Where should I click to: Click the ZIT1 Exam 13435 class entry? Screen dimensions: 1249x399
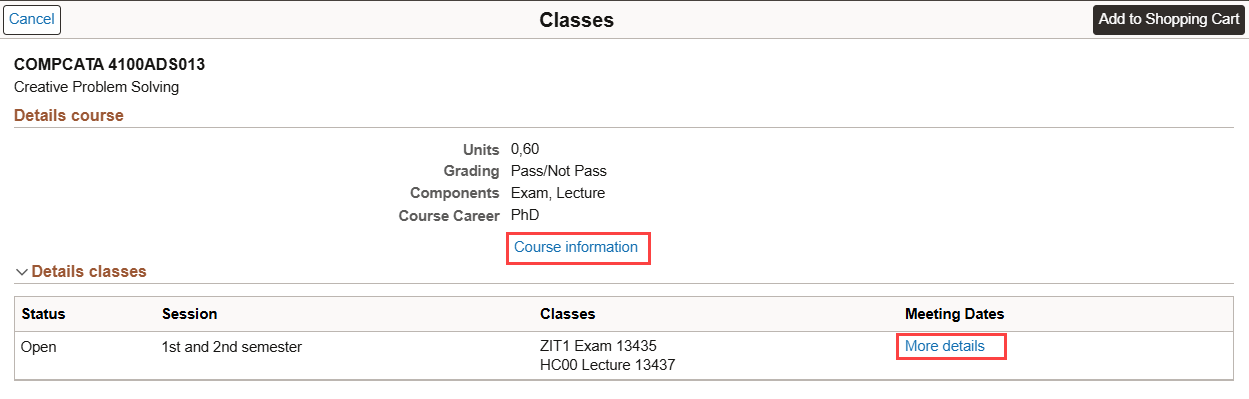click(x=598, y=346)
